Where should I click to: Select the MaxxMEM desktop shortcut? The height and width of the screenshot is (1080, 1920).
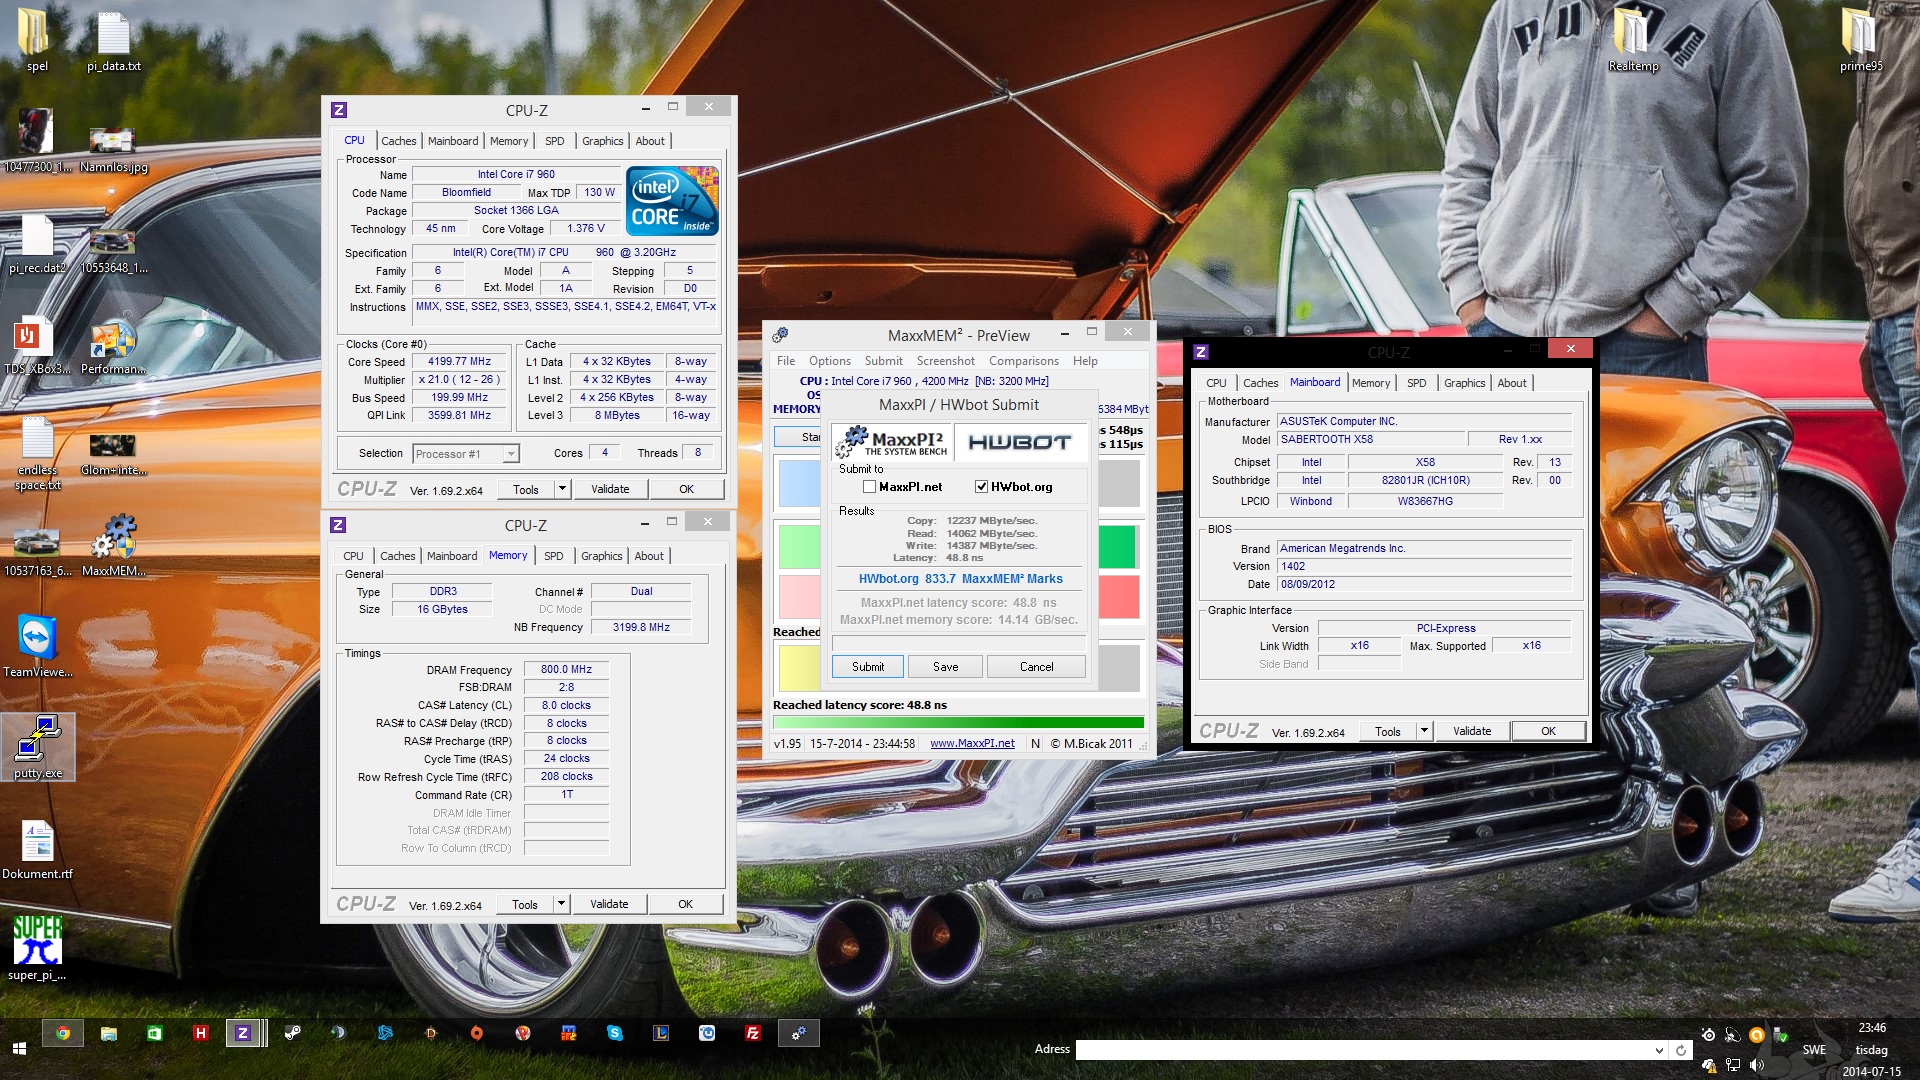coord(113,545)
